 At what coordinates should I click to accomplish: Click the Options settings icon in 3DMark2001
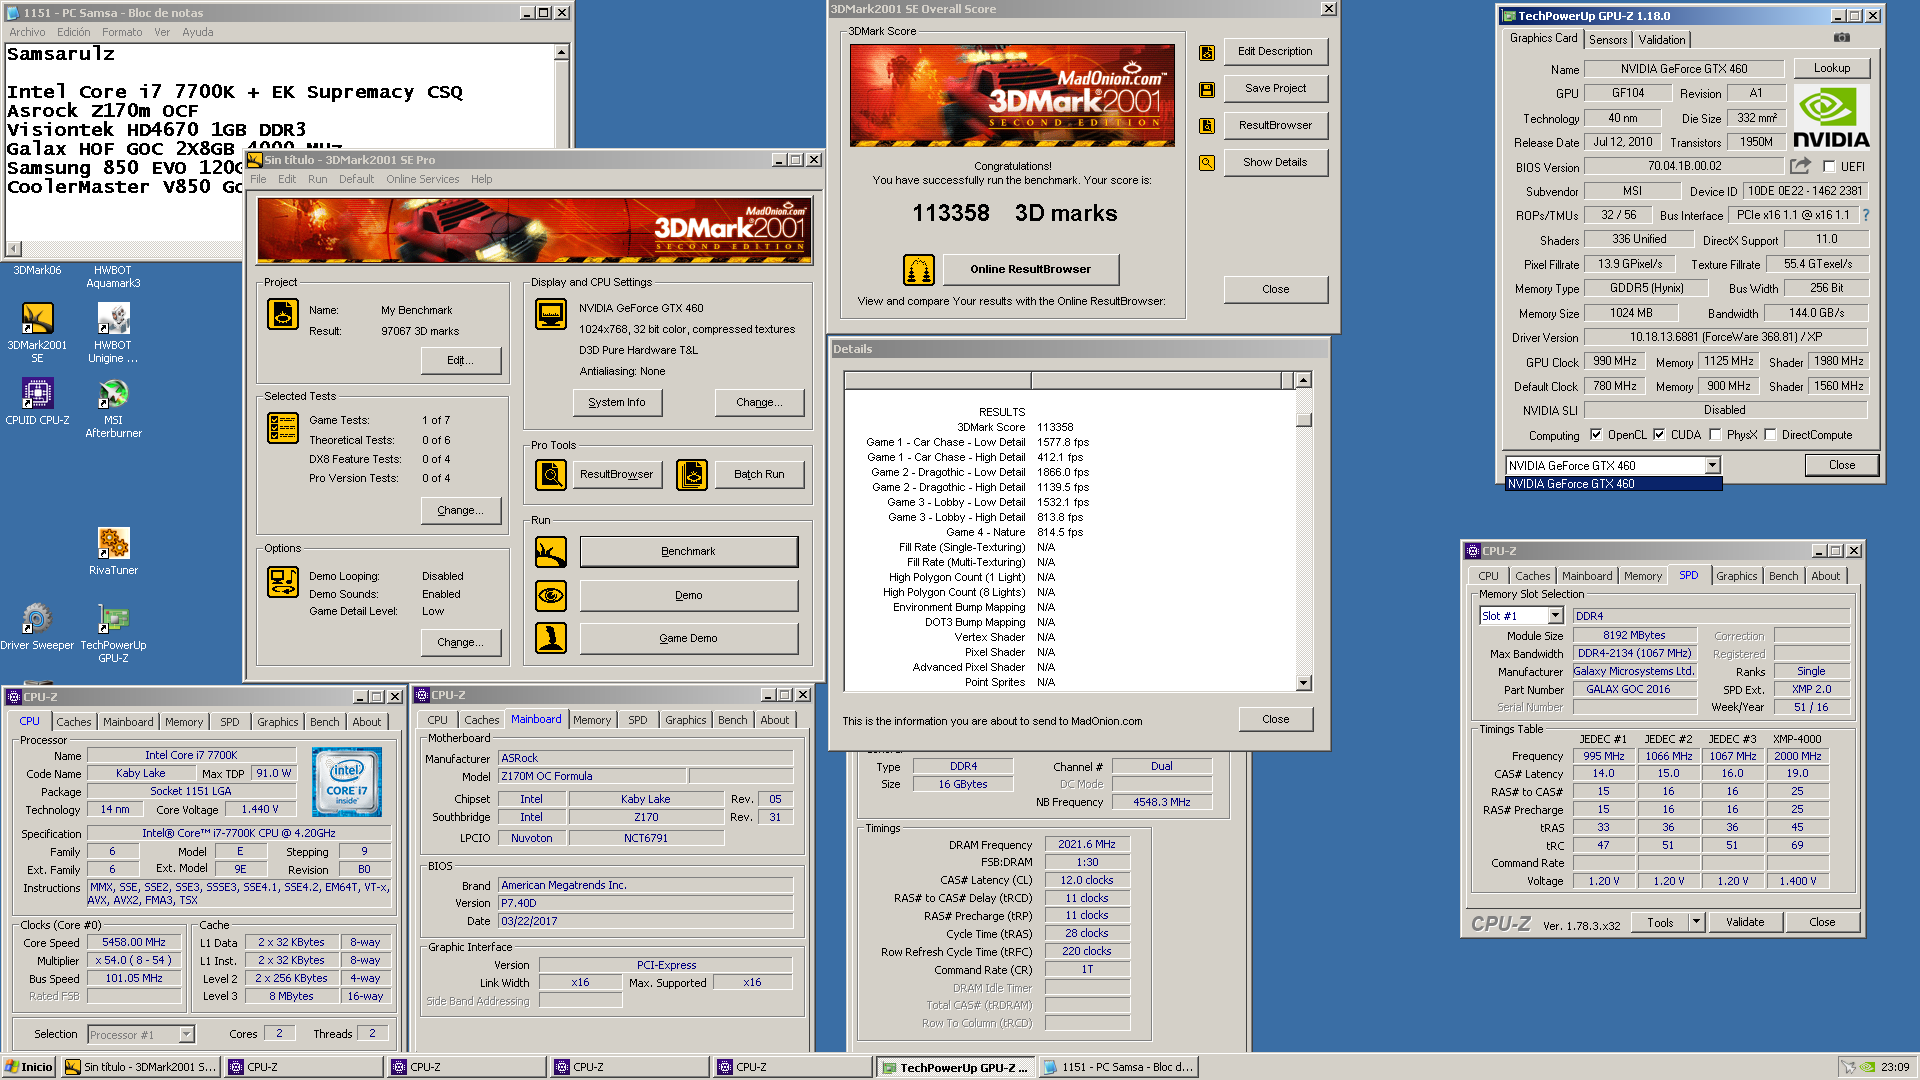(283, 581)
